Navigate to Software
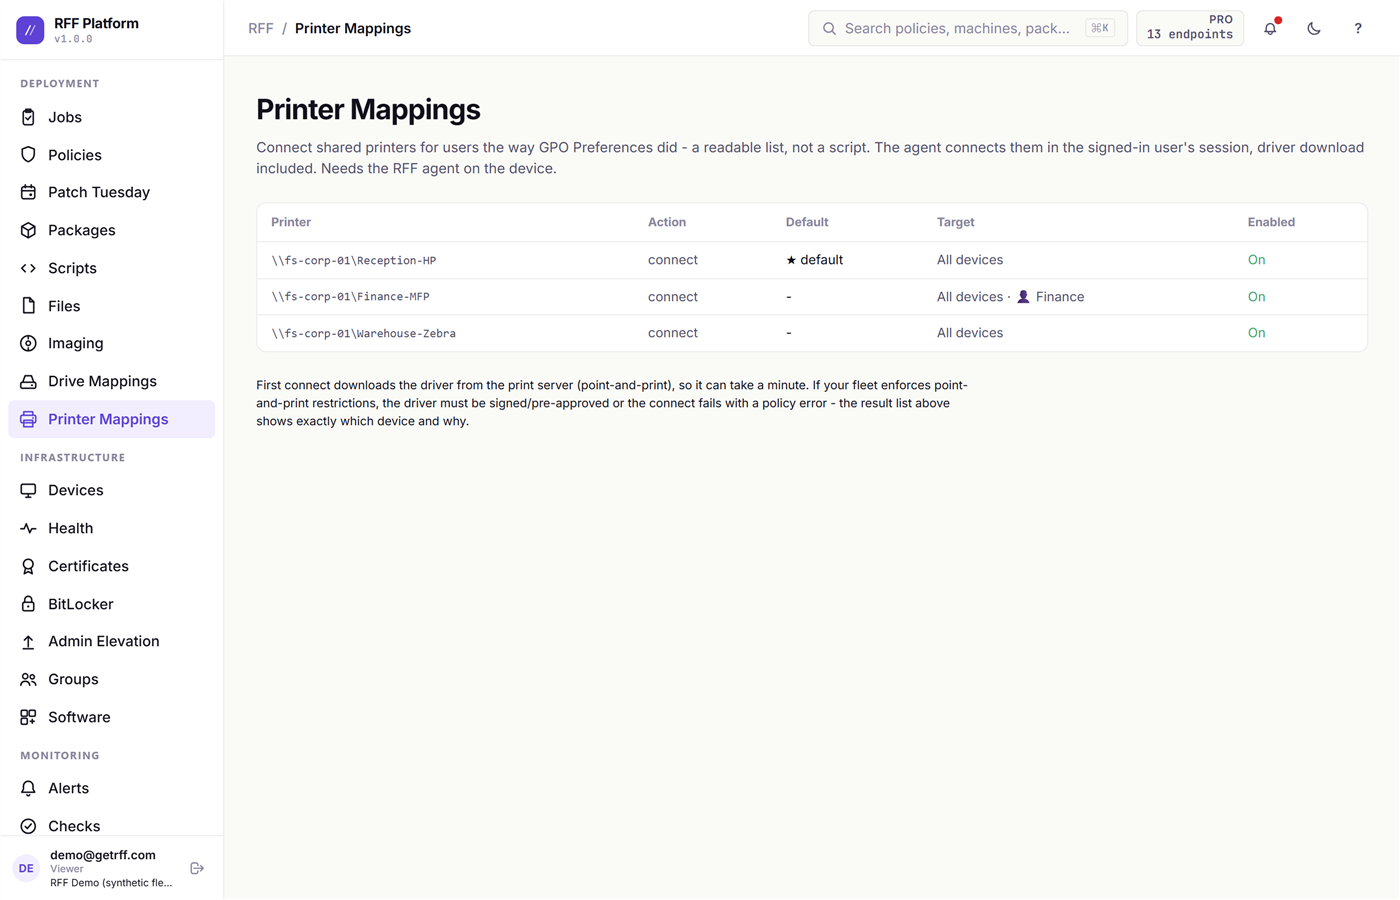The width and height of the screenshot is (1400, 900). (x=111, y=717)
